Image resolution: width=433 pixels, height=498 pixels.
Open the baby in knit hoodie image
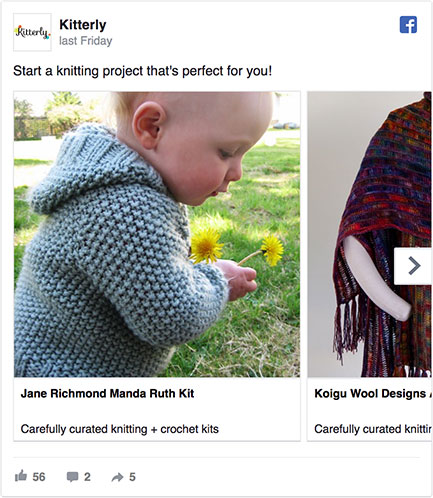(157, 234)
